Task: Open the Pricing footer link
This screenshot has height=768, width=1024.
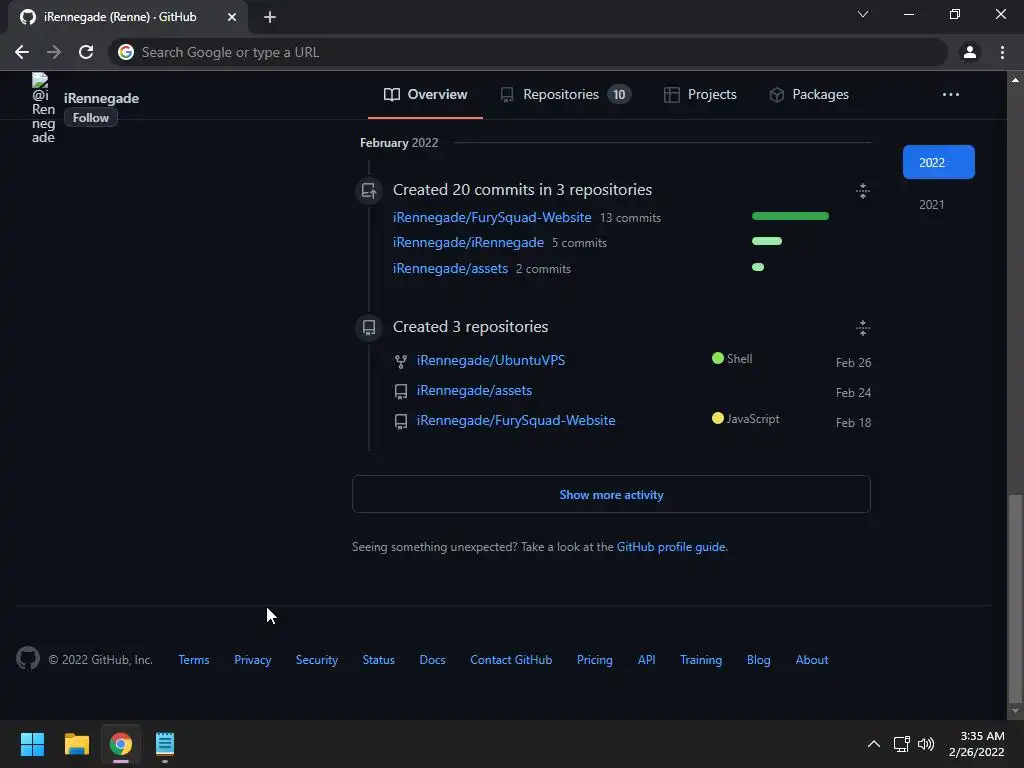Action: tap(595, 660)
